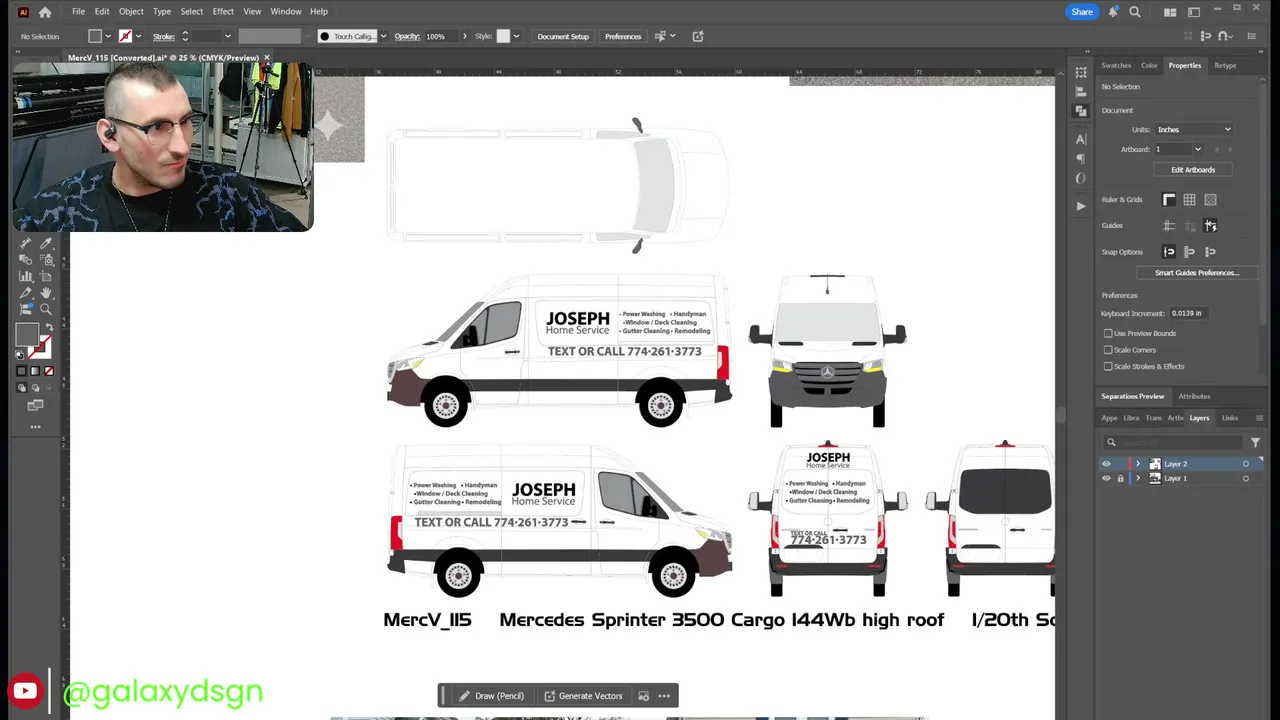Open Smart Guides Preferences button
The height and width of the screenshot is (720, 1280).
pyautogui.click(x=1197, y=273)
